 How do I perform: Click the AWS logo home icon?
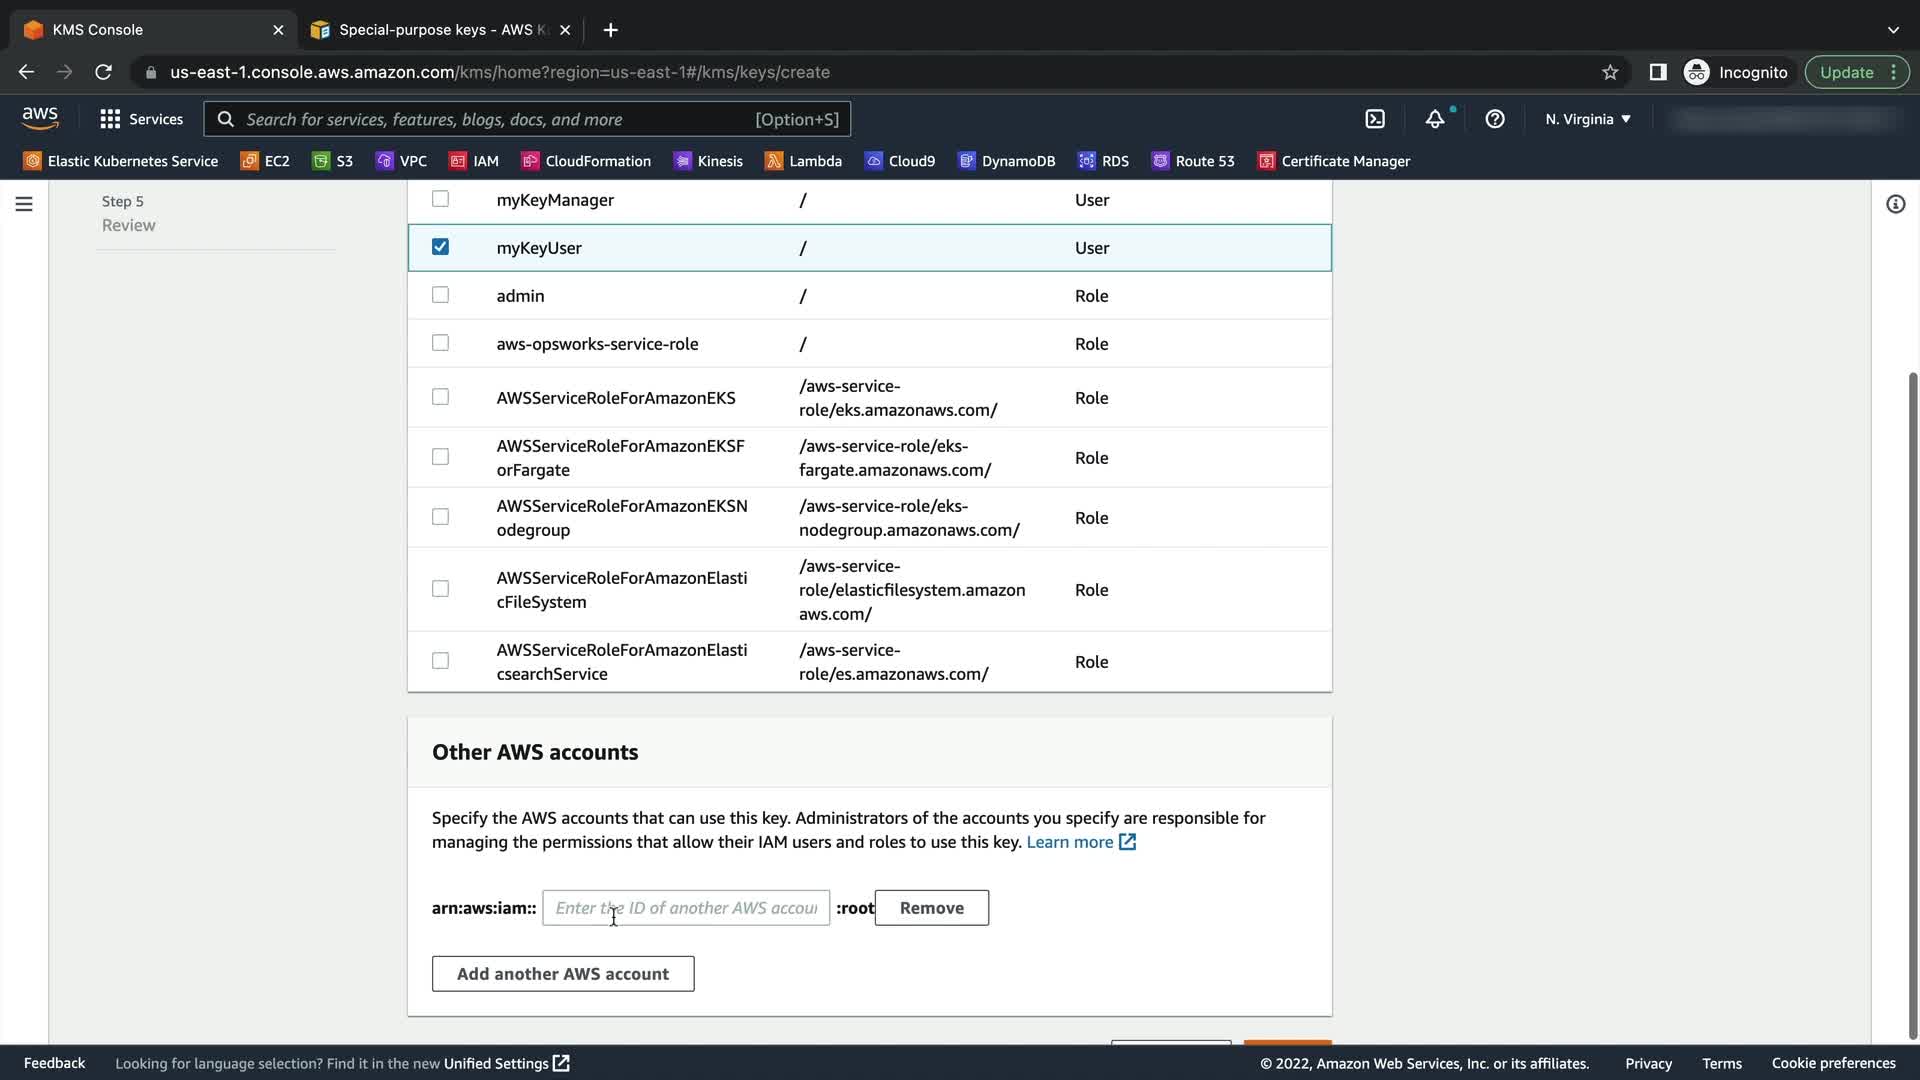(40, 118)
